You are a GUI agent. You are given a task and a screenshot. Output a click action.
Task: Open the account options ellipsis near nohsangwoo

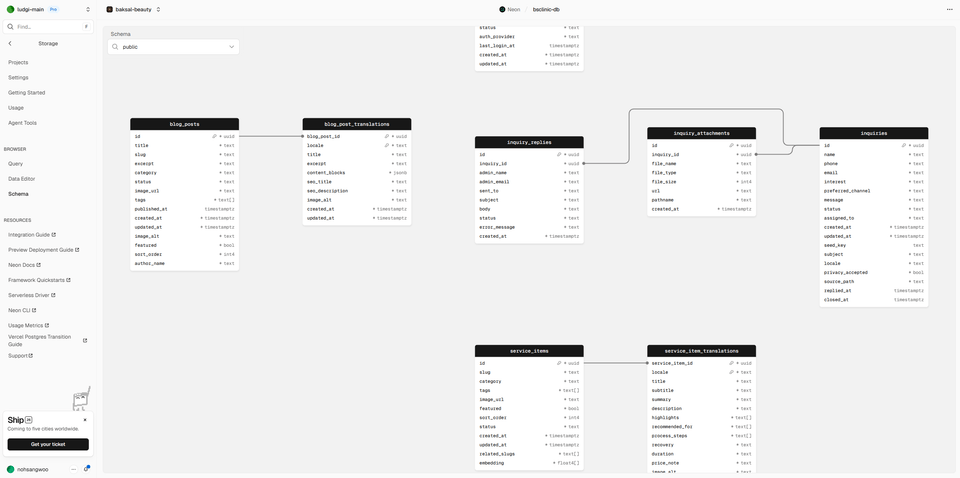click(x=73, y=469)
